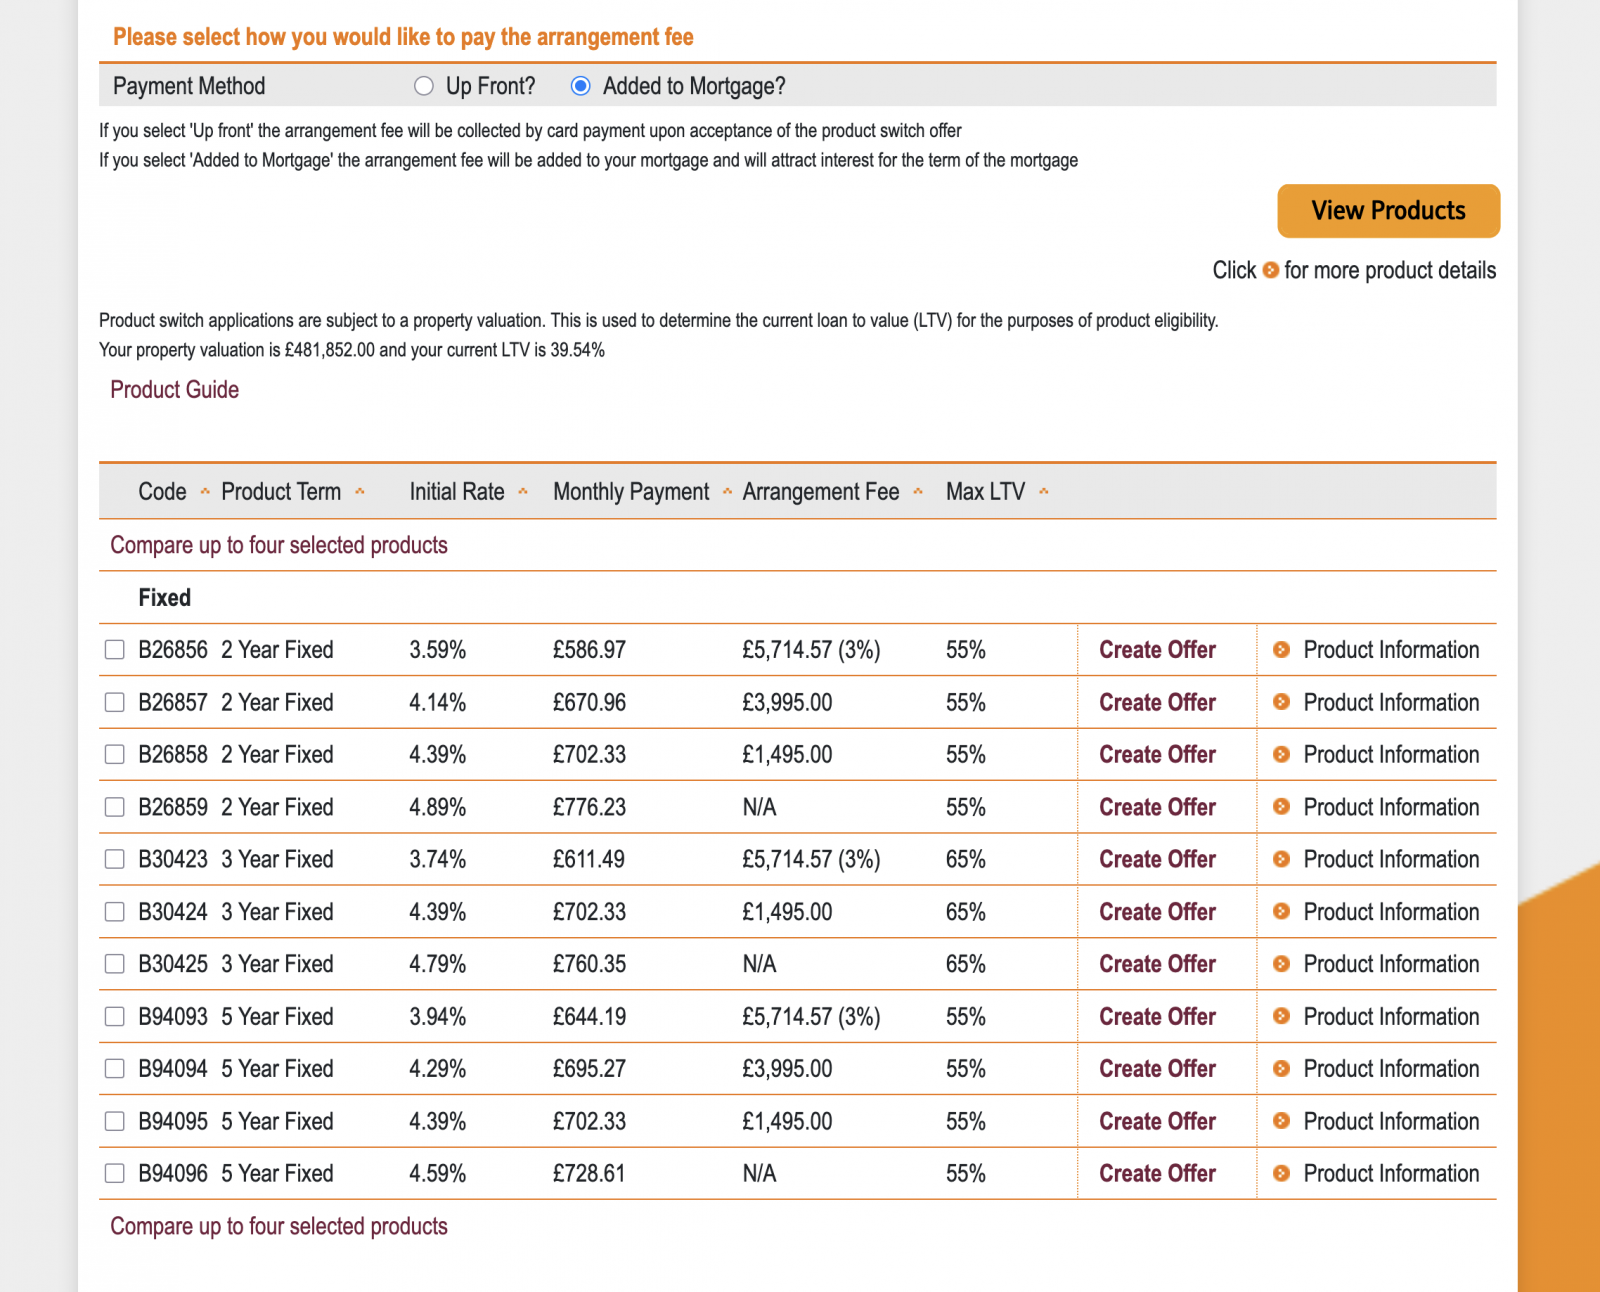
Task: Click the 3.74% initial rate cell
Action: pos(437,859)
